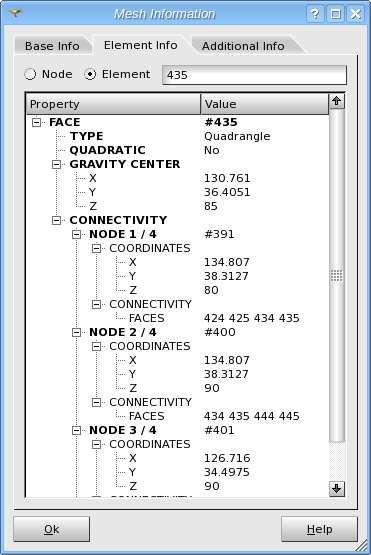The height and width of the screenshot is (555, 371).
Task: Collapse the NODE 3 / 4 branch
Action: coord(76,430)
